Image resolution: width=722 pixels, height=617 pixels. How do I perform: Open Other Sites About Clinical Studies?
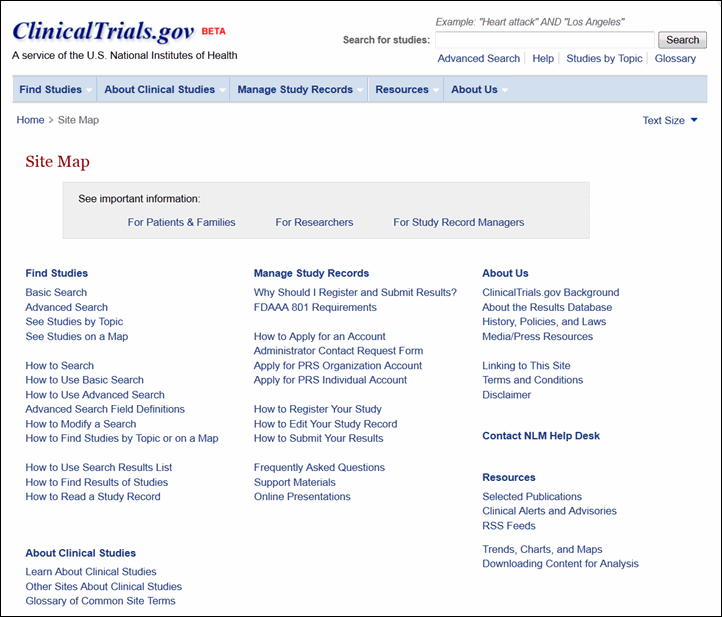point(104,586)
